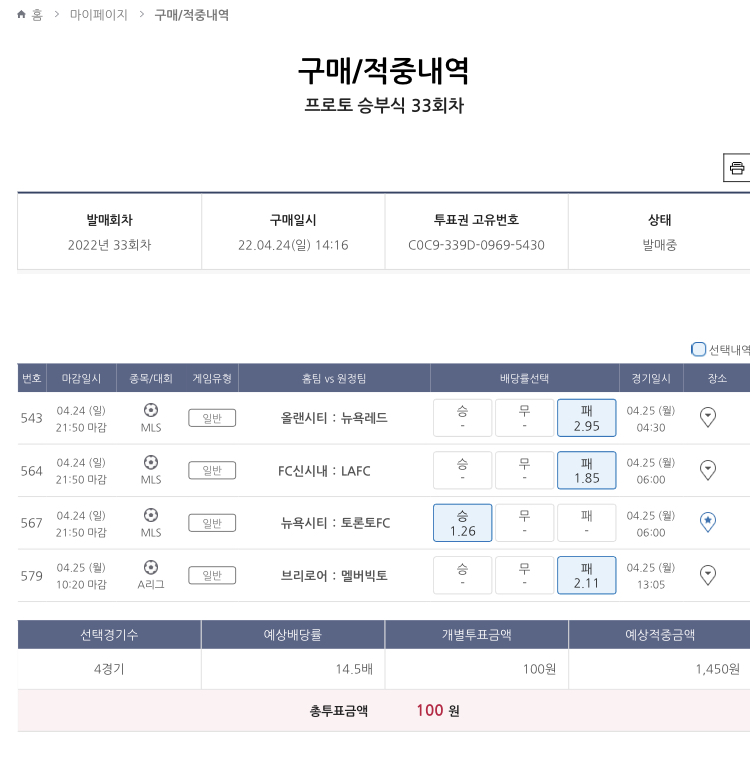The image size is (750, 760).
Task: Select 무 option for match 579
Action: (x=525, y=575)
